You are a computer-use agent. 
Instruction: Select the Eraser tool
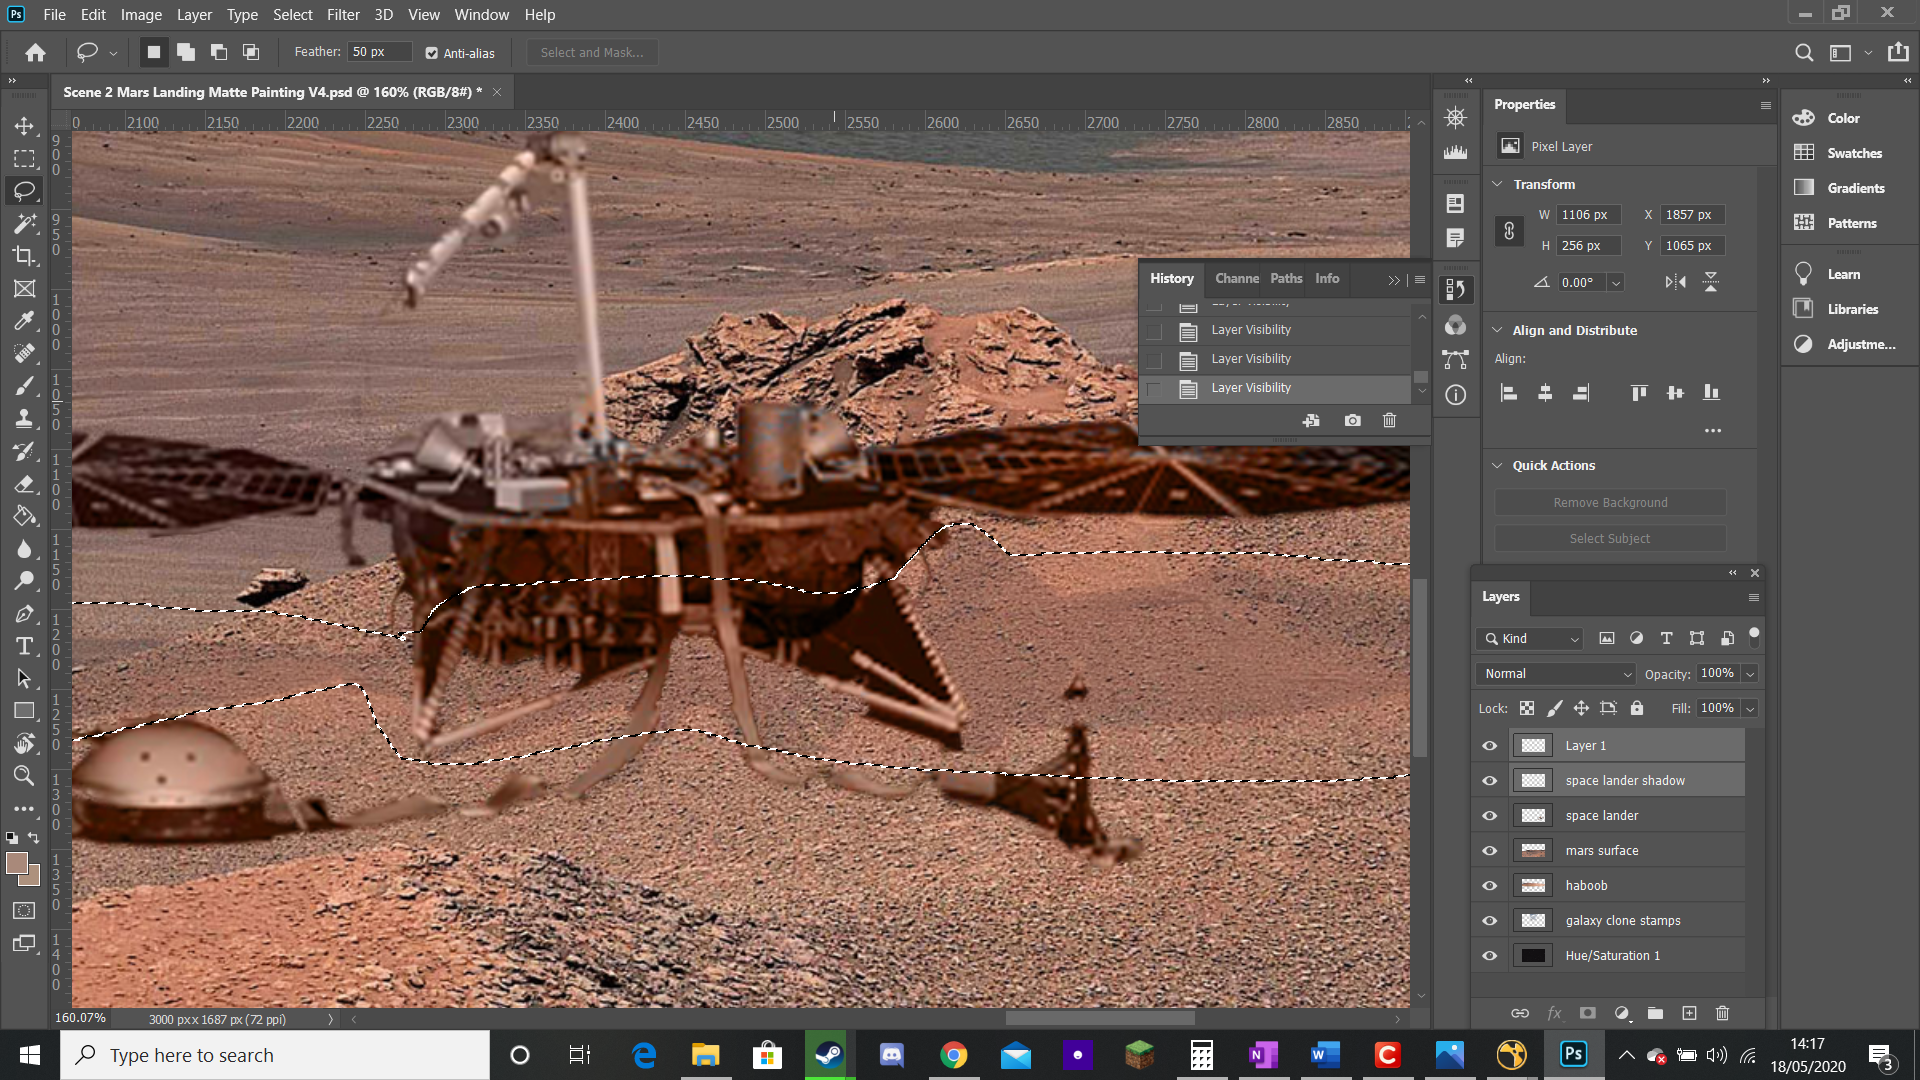tap(24, 484)
